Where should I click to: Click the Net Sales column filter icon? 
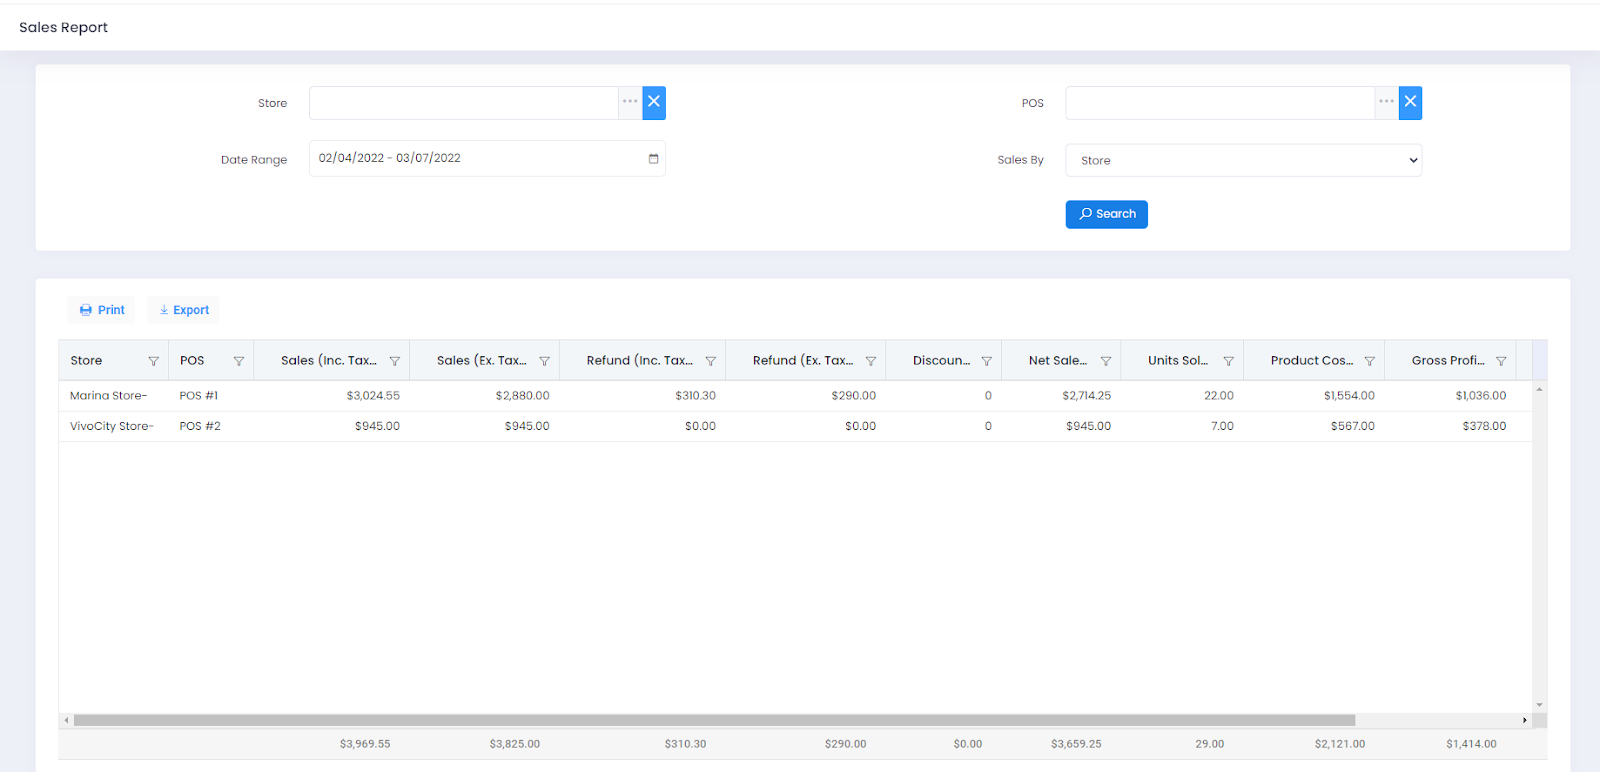[x=1105, y=361]
